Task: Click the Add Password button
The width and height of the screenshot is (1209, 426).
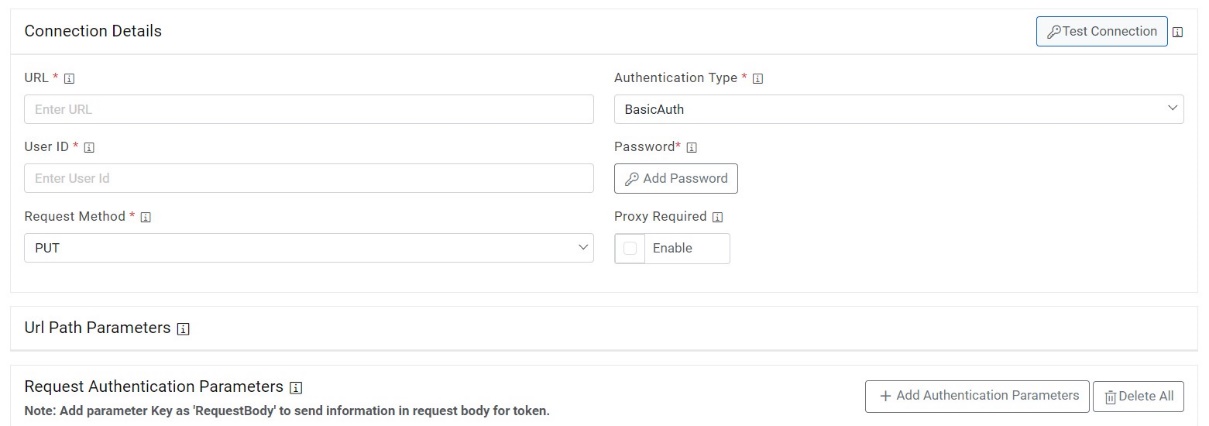Action: (676, 179)
